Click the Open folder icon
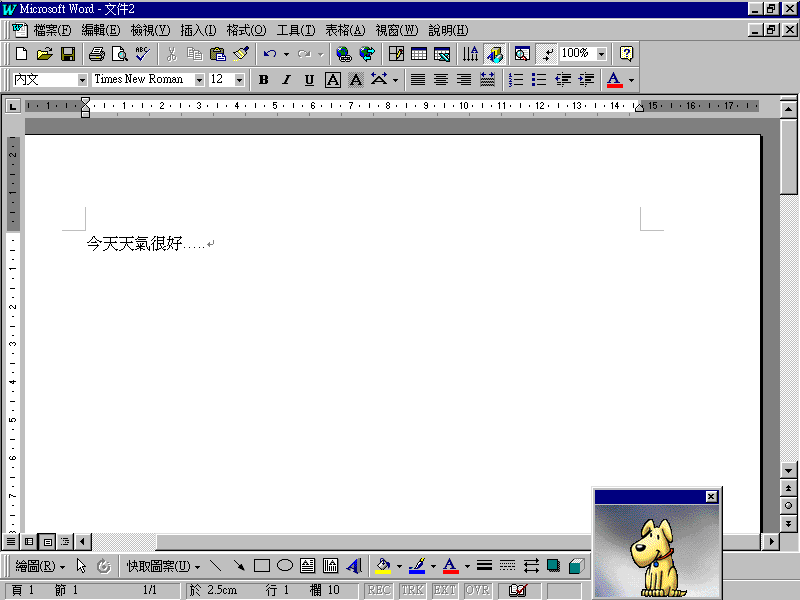 pos(45,54)
